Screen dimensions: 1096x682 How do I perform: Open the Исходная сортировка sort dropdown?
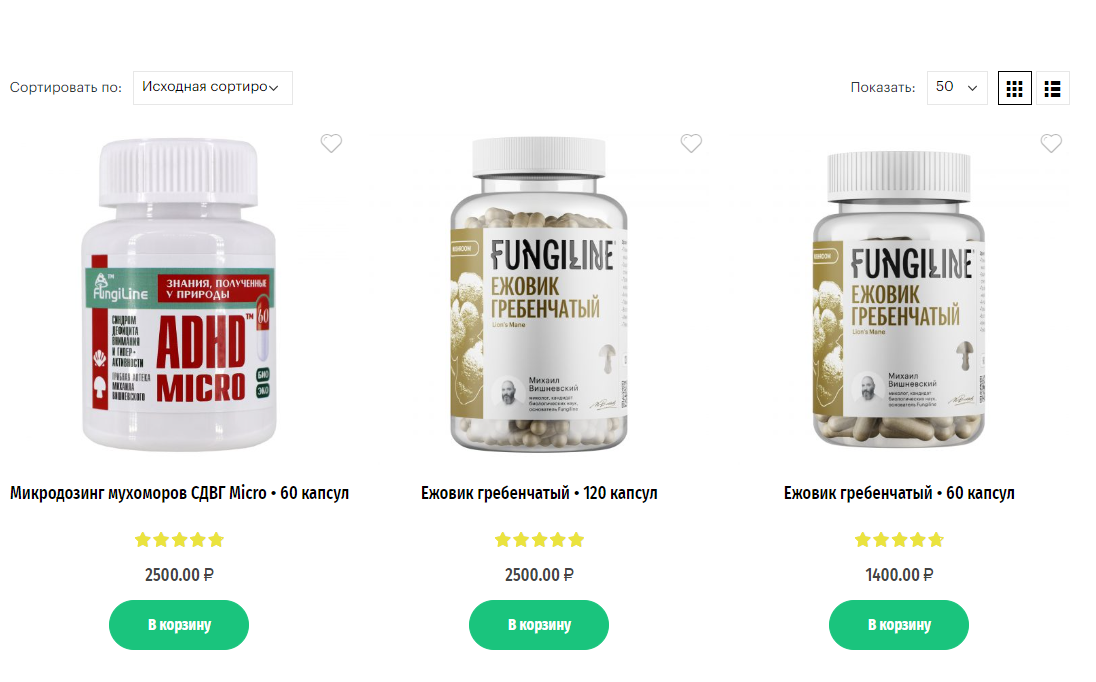(x=212, y=88)
